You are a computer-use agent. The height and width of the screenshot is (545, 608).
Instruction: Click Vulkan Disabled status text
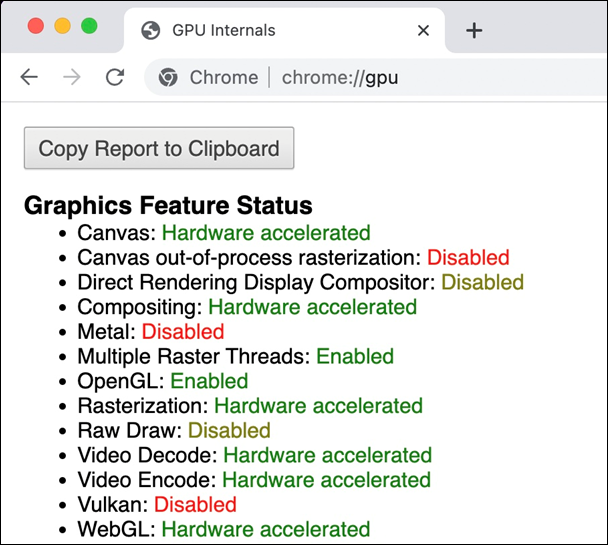tap(195, 505)
